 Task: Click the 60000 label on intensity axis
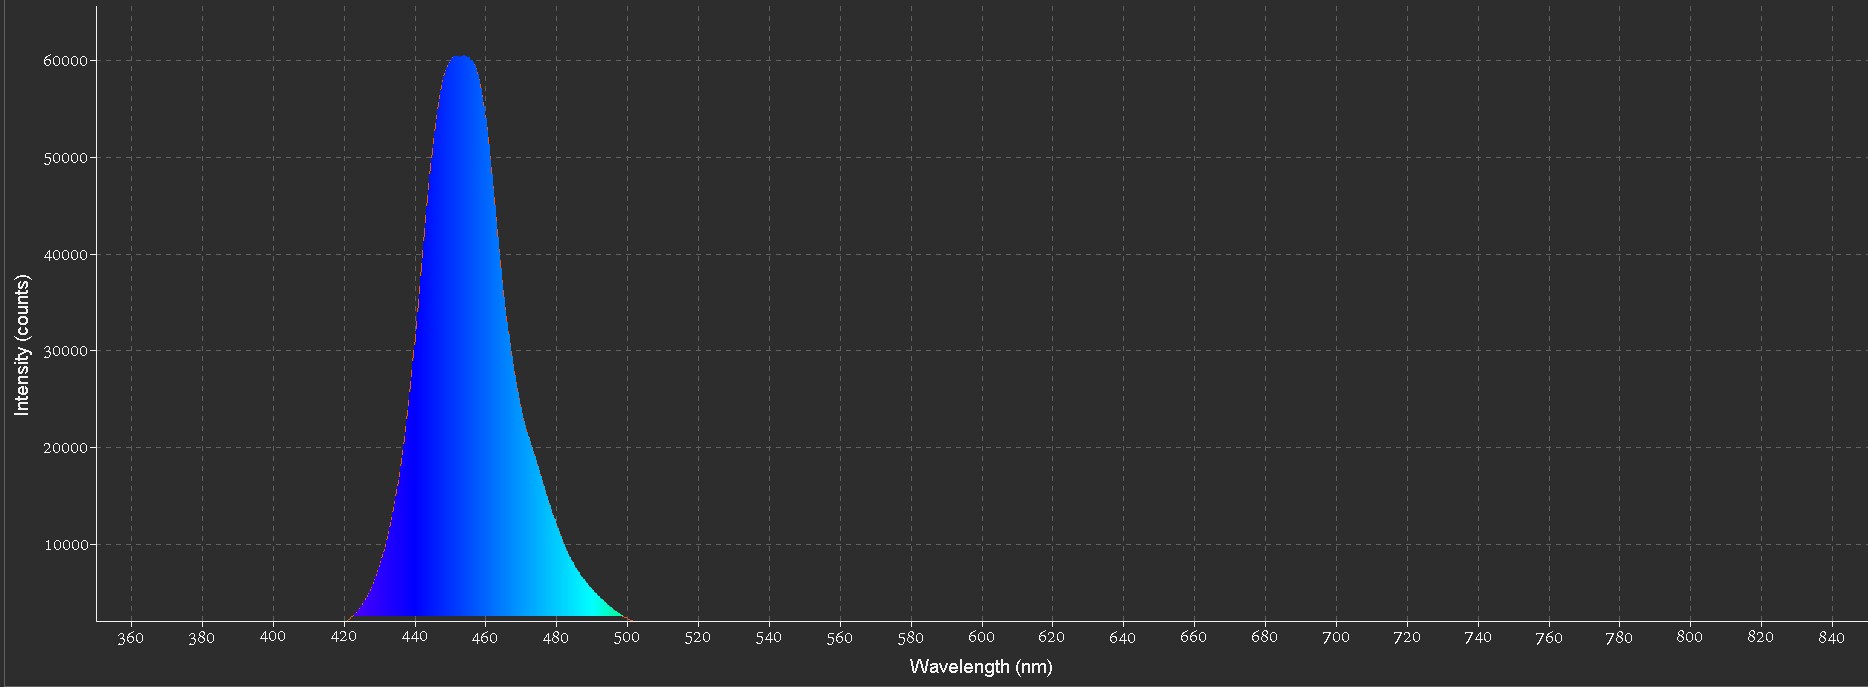tap(64, 61)
